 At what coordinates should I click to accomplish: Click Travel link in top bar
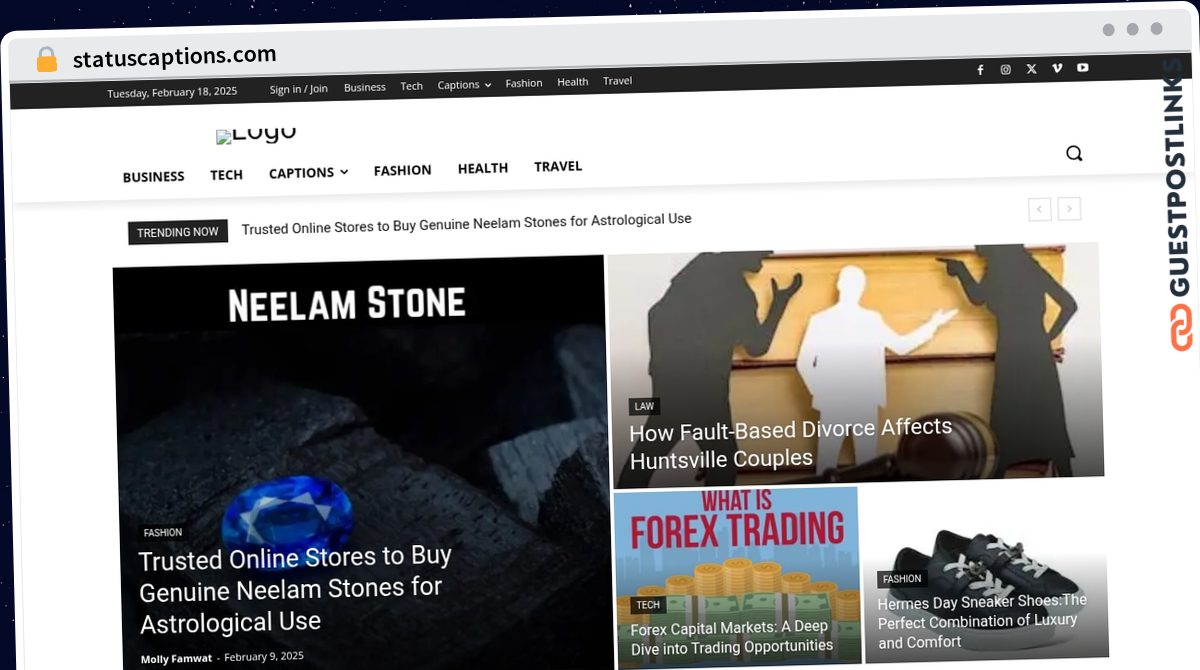[x=617, y=81]
